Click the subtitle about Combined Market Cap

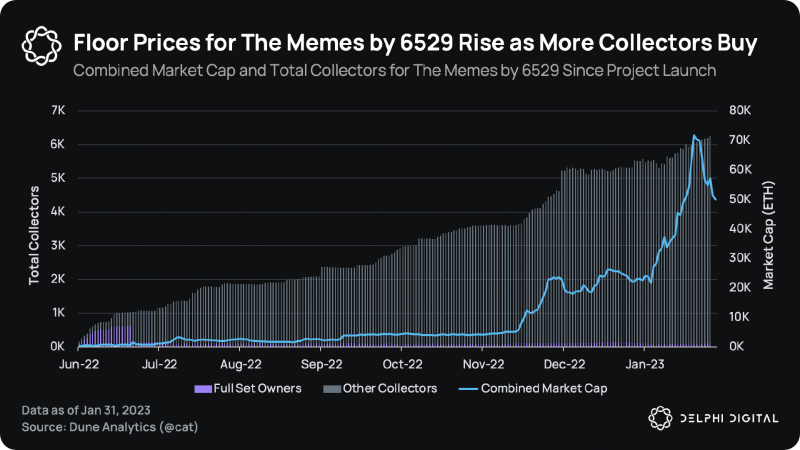[394, 70]
